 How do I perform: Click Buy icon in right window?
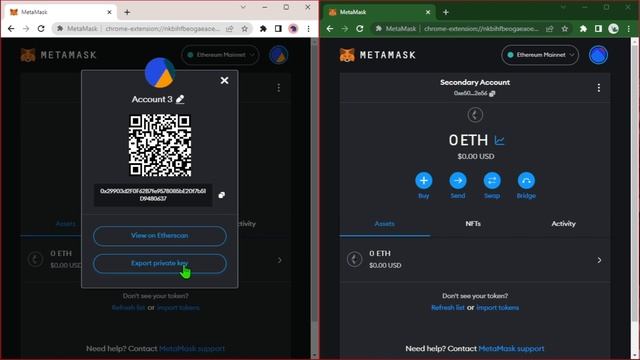(x=424, y=180)
